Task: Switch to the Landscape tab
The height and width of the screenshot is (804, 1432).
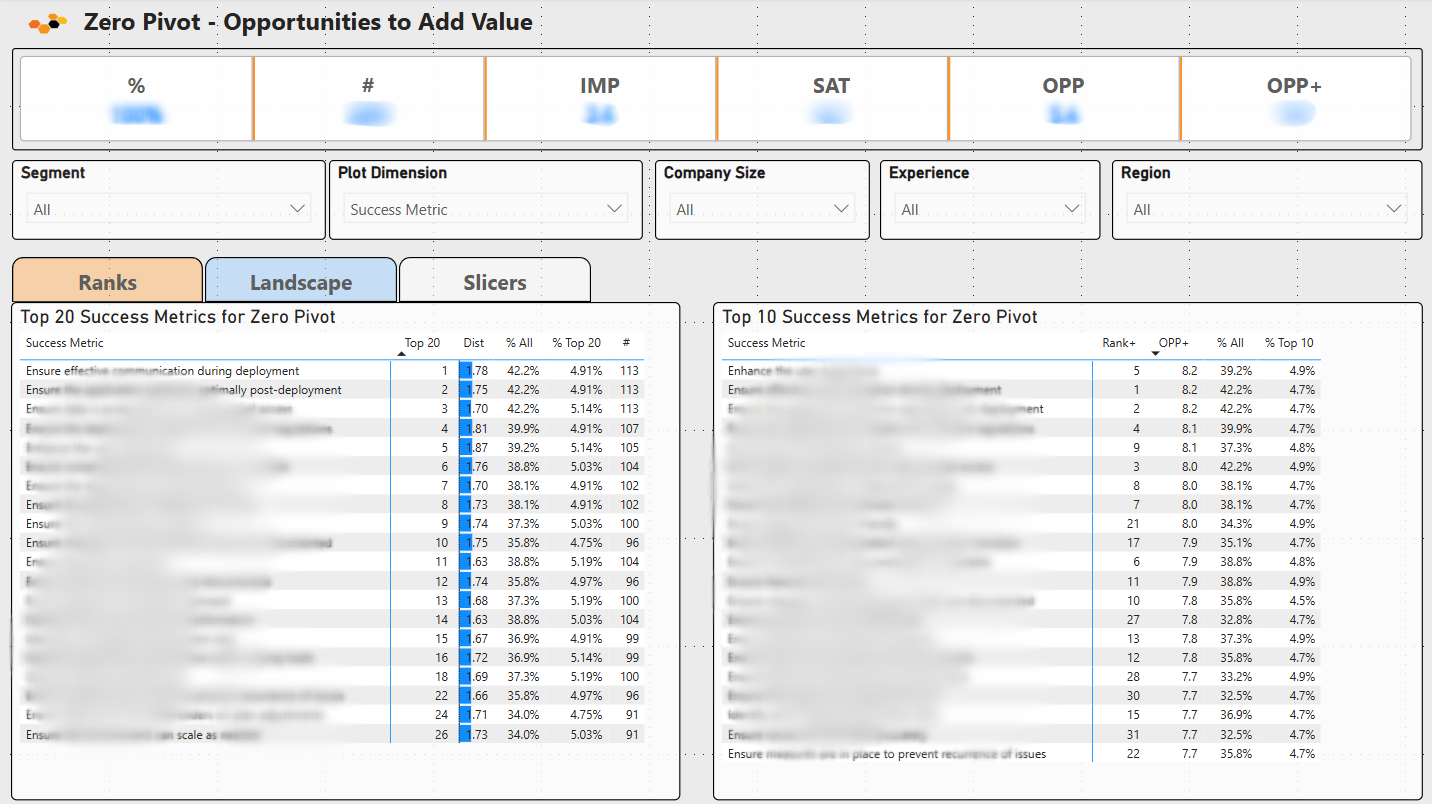Action: [x=301, y=281]
